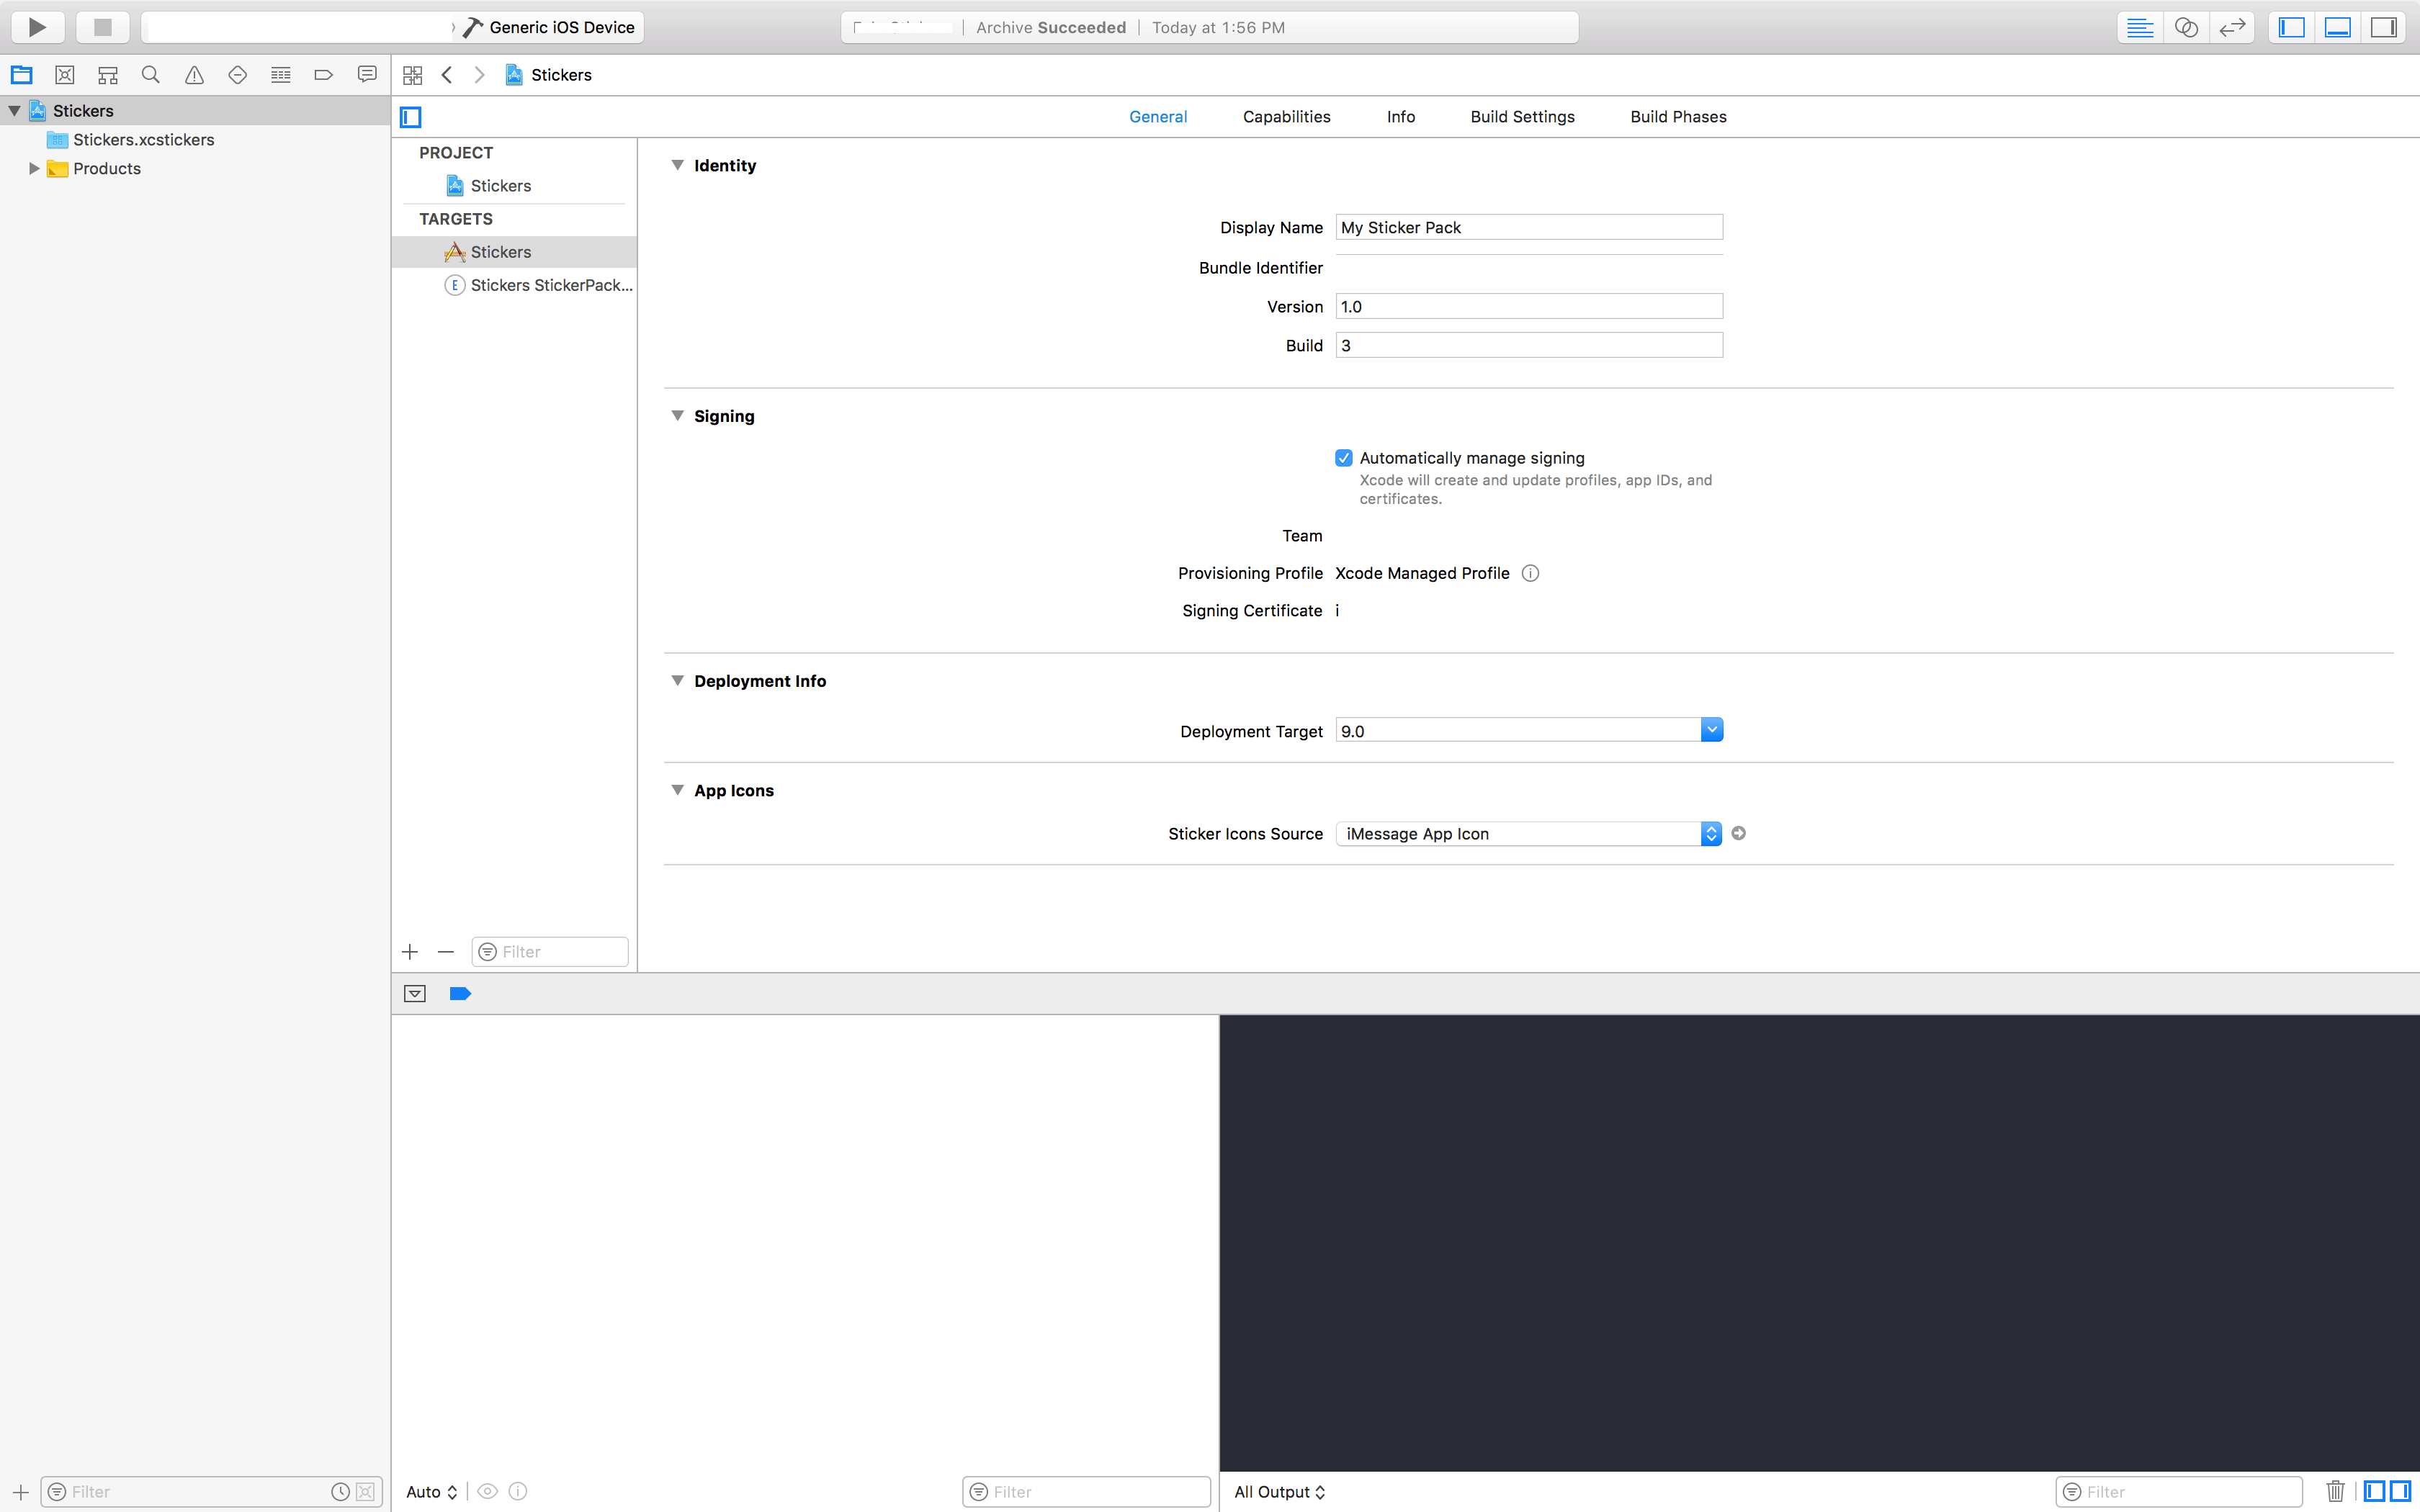Clear console with the trash icon

point(2335,1491)
